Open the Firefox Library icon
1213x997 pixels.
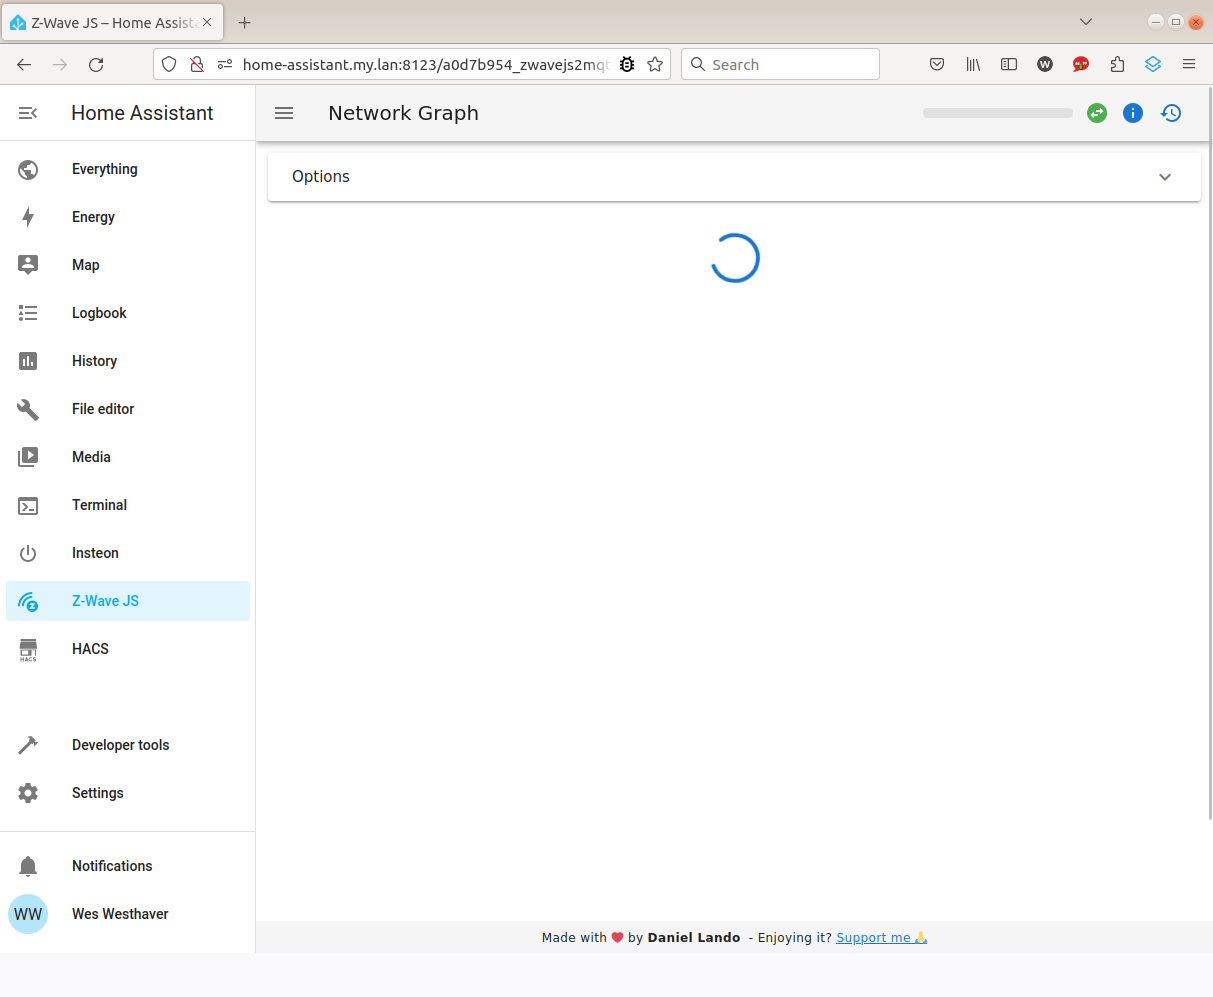coord(972,64)
